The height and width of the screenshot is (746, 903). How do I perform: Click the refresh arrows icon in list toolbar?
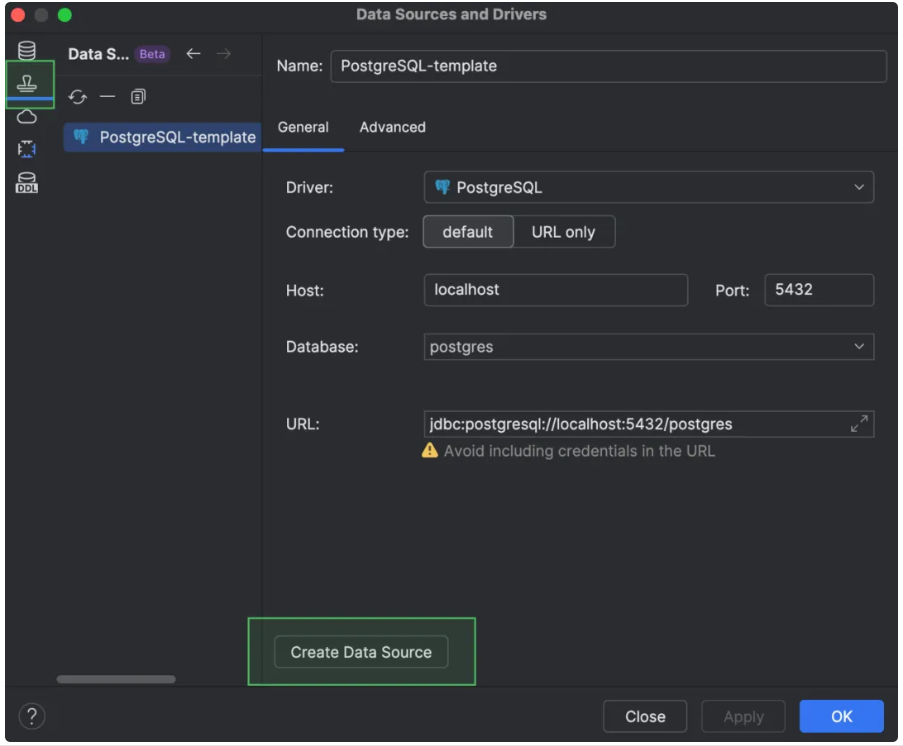point(77,97)
